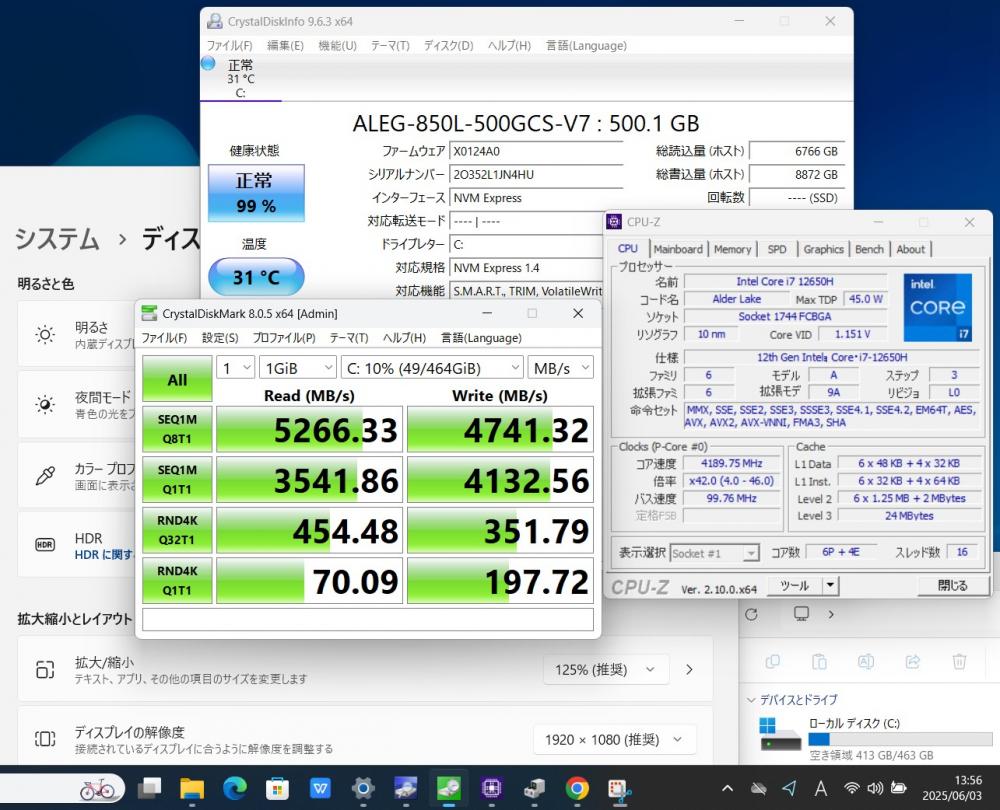
Task: Expand the scale setting chevron arrow
Action: (x=689, y=670)
